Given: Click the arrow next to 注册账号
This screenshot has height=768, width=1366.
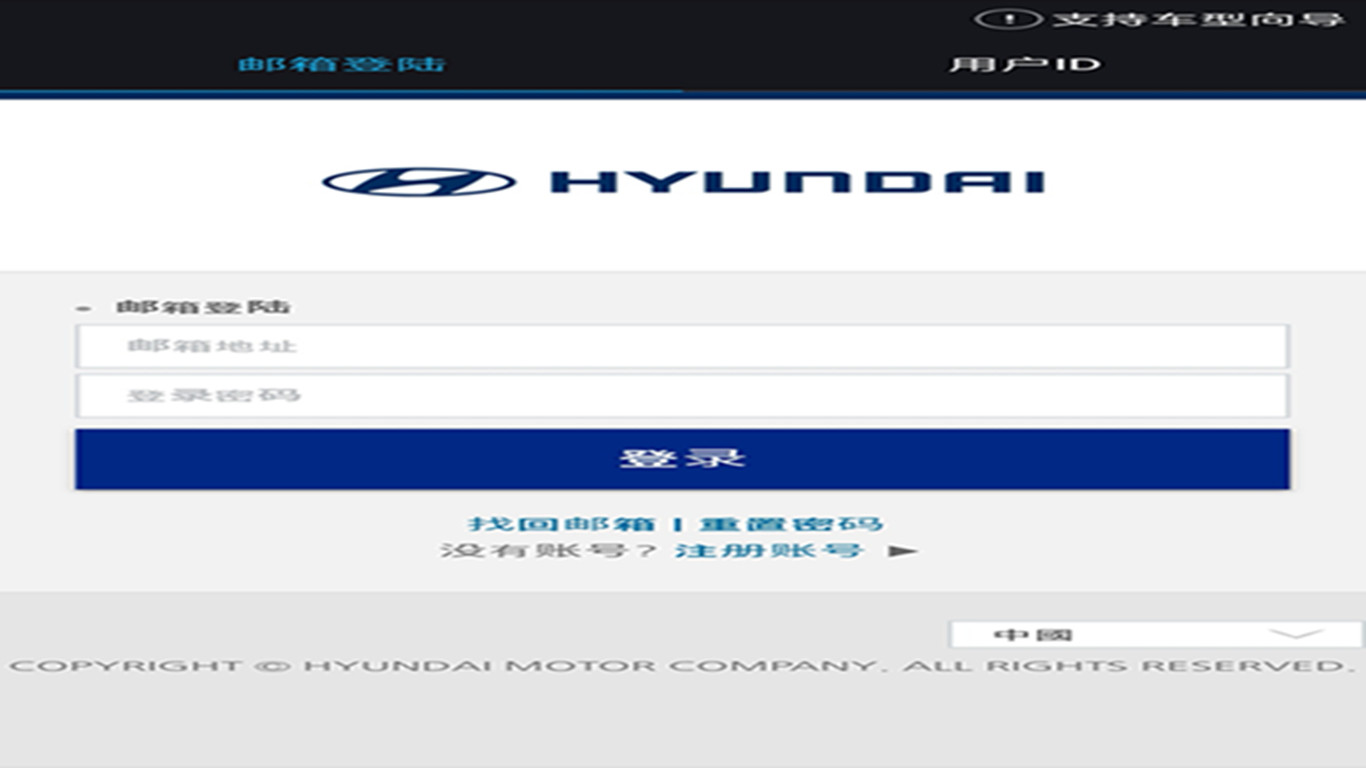Looking at the screenshot, I should (x=903, y=551).
